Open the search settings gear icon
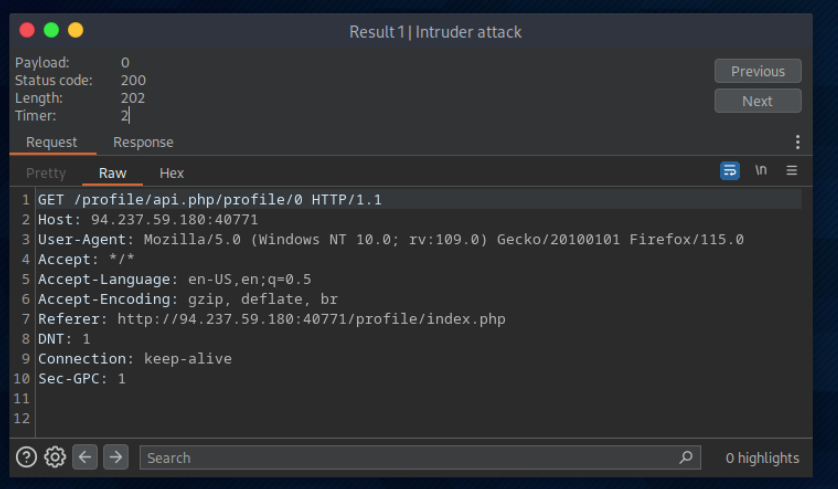The image size is (838, 489). 55,457
